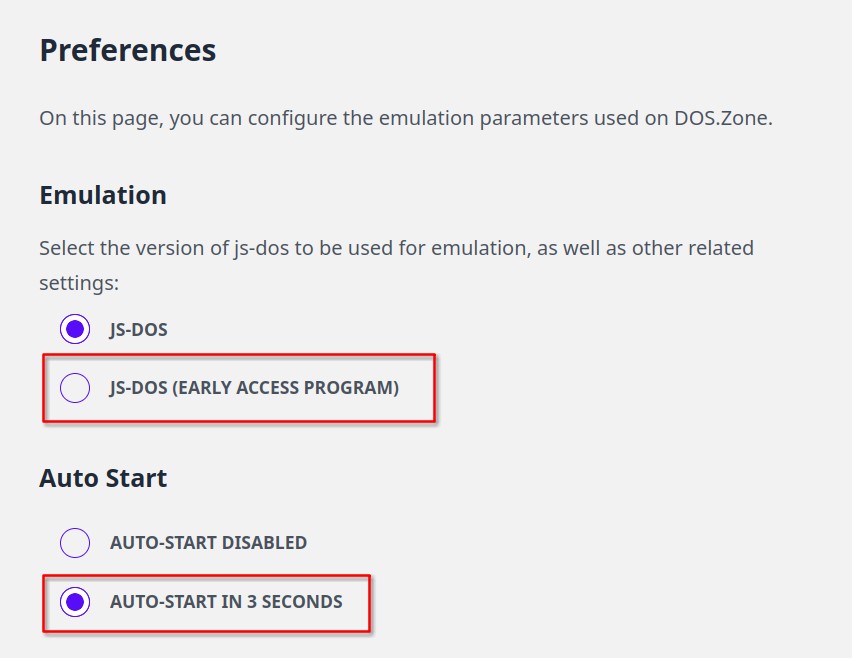Screen dimensions: 852x658
Task: Click the word "version" in the emulation description
Action: point(170,248)
